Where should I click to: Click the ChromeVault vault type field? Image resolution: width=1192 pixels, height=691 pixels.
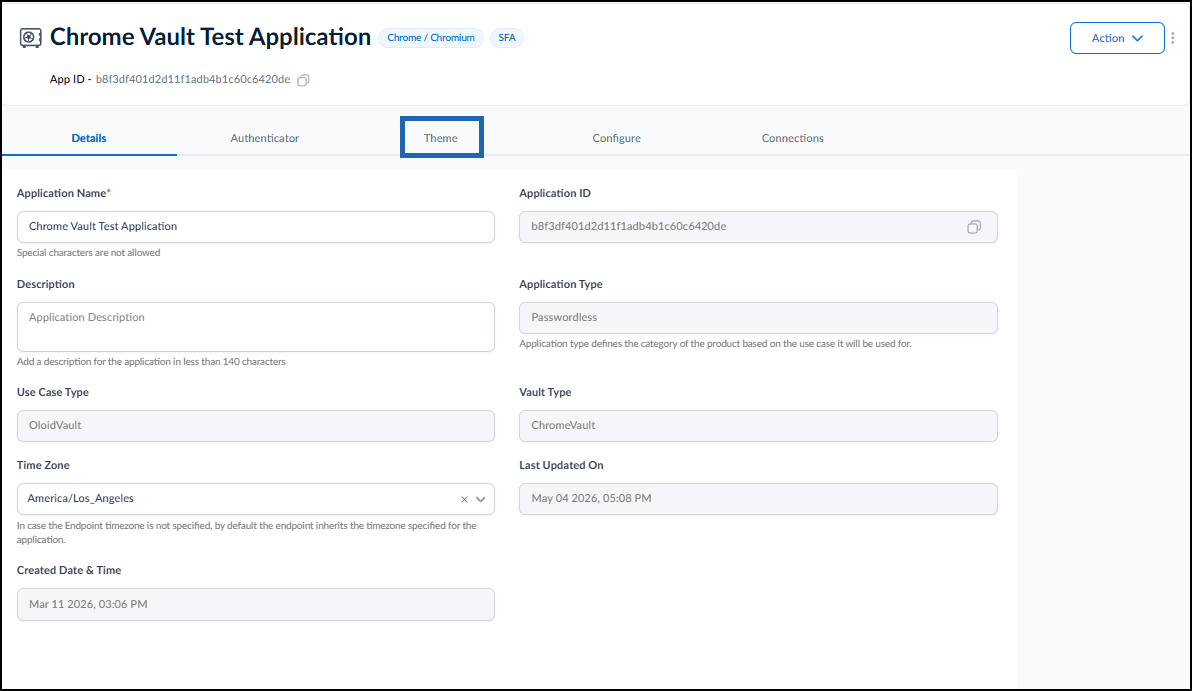click(758, 426)
